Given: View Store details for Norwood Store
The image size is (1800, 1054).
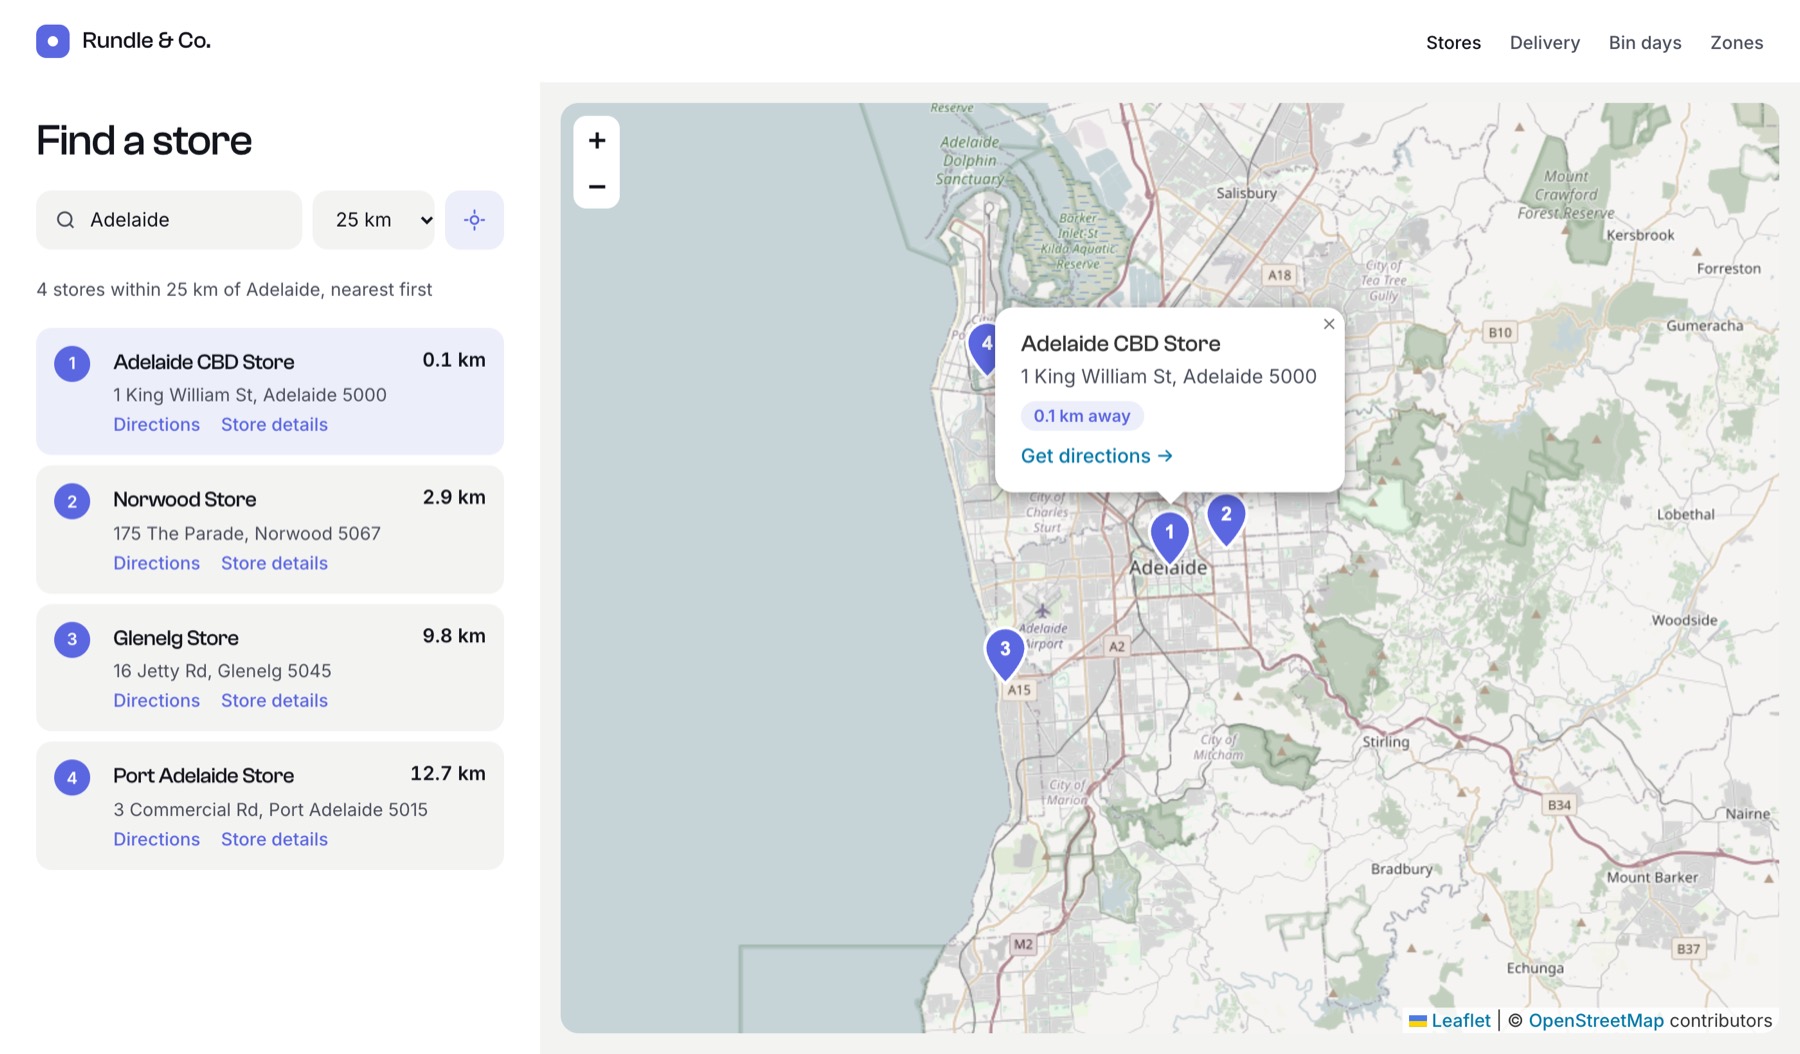Looking at the screenshot, I should (274, 563).
